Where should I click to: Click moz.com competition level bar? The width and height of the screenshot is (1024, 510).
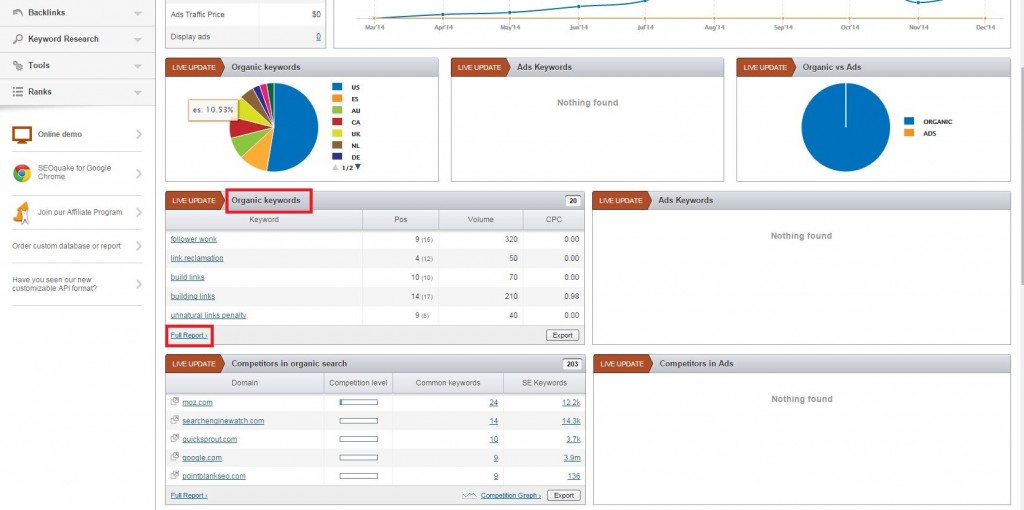tap(359, 402)
